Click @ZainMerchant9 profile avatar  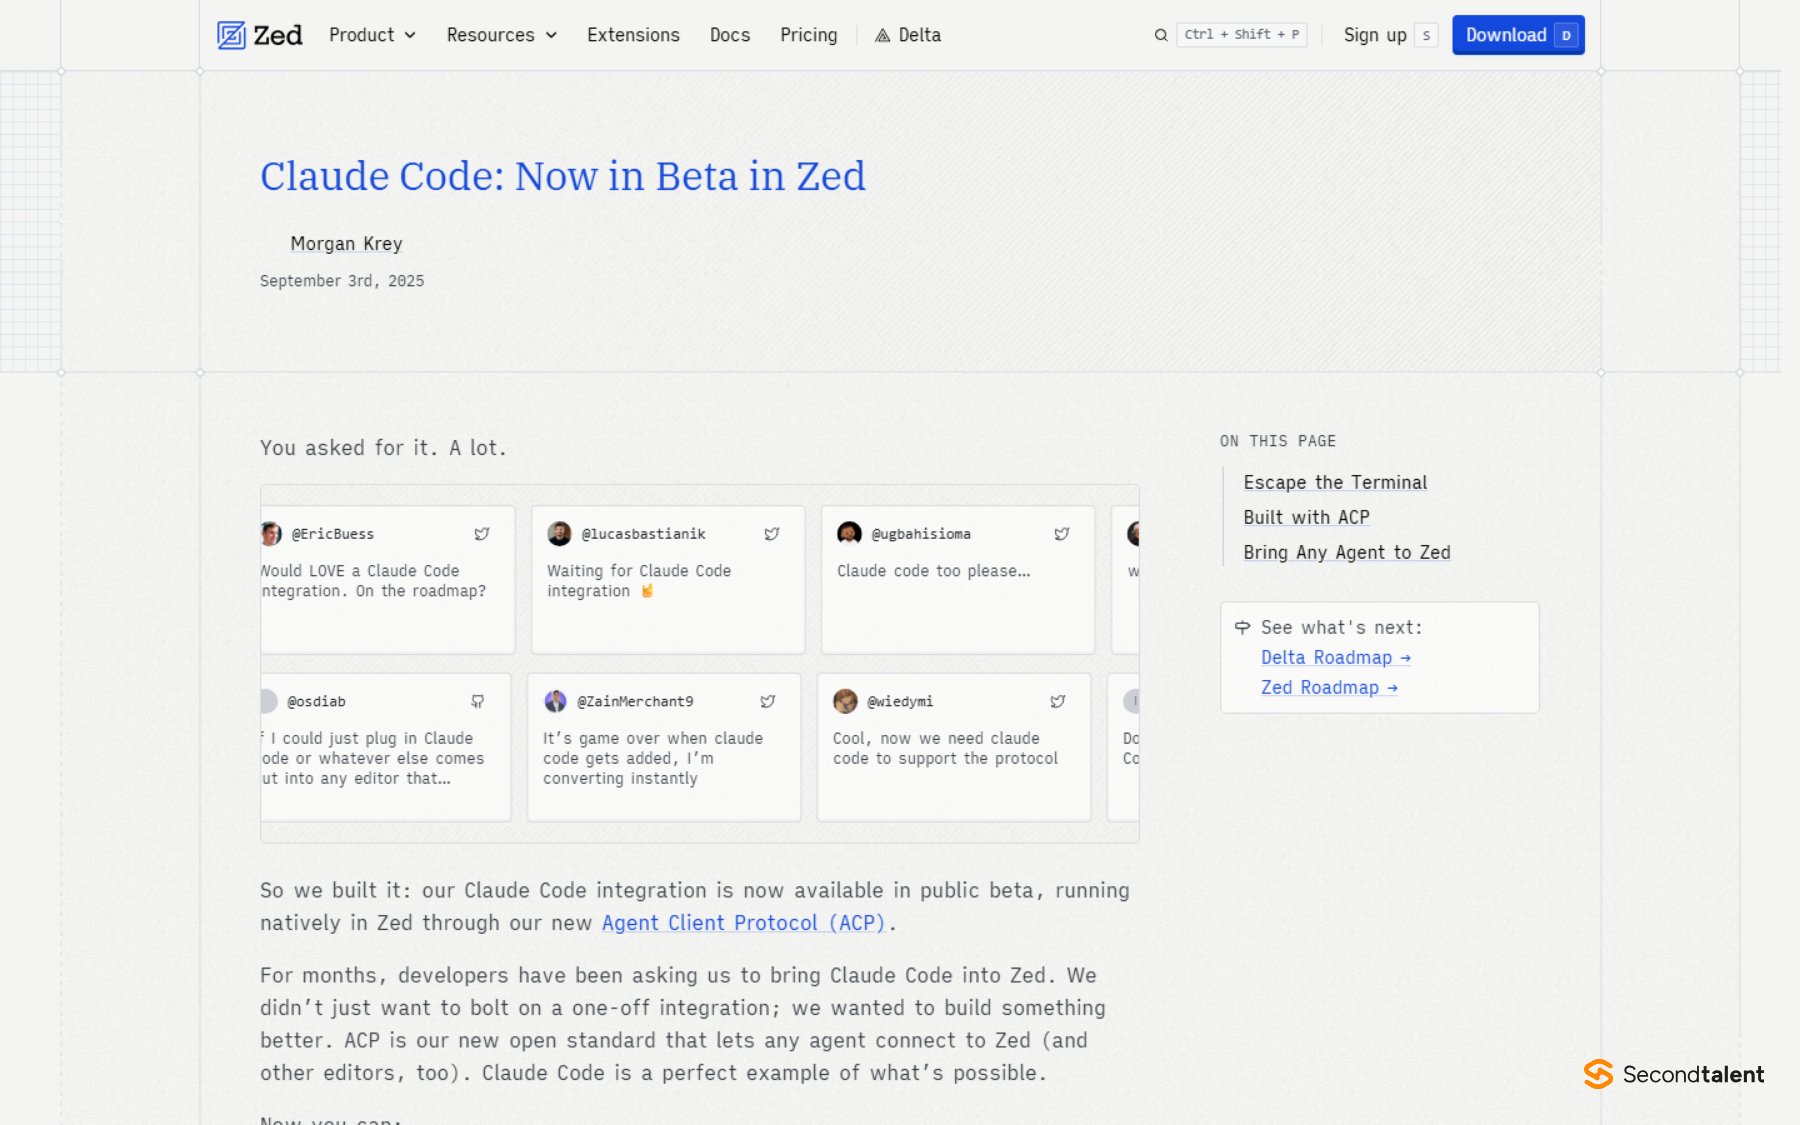click(x=555, y=702)
